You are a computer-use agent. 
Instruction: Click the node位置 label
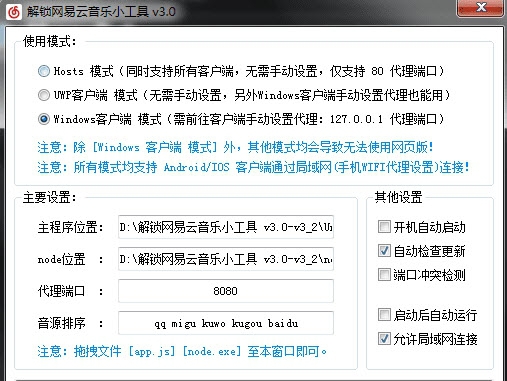pos(70,259)
